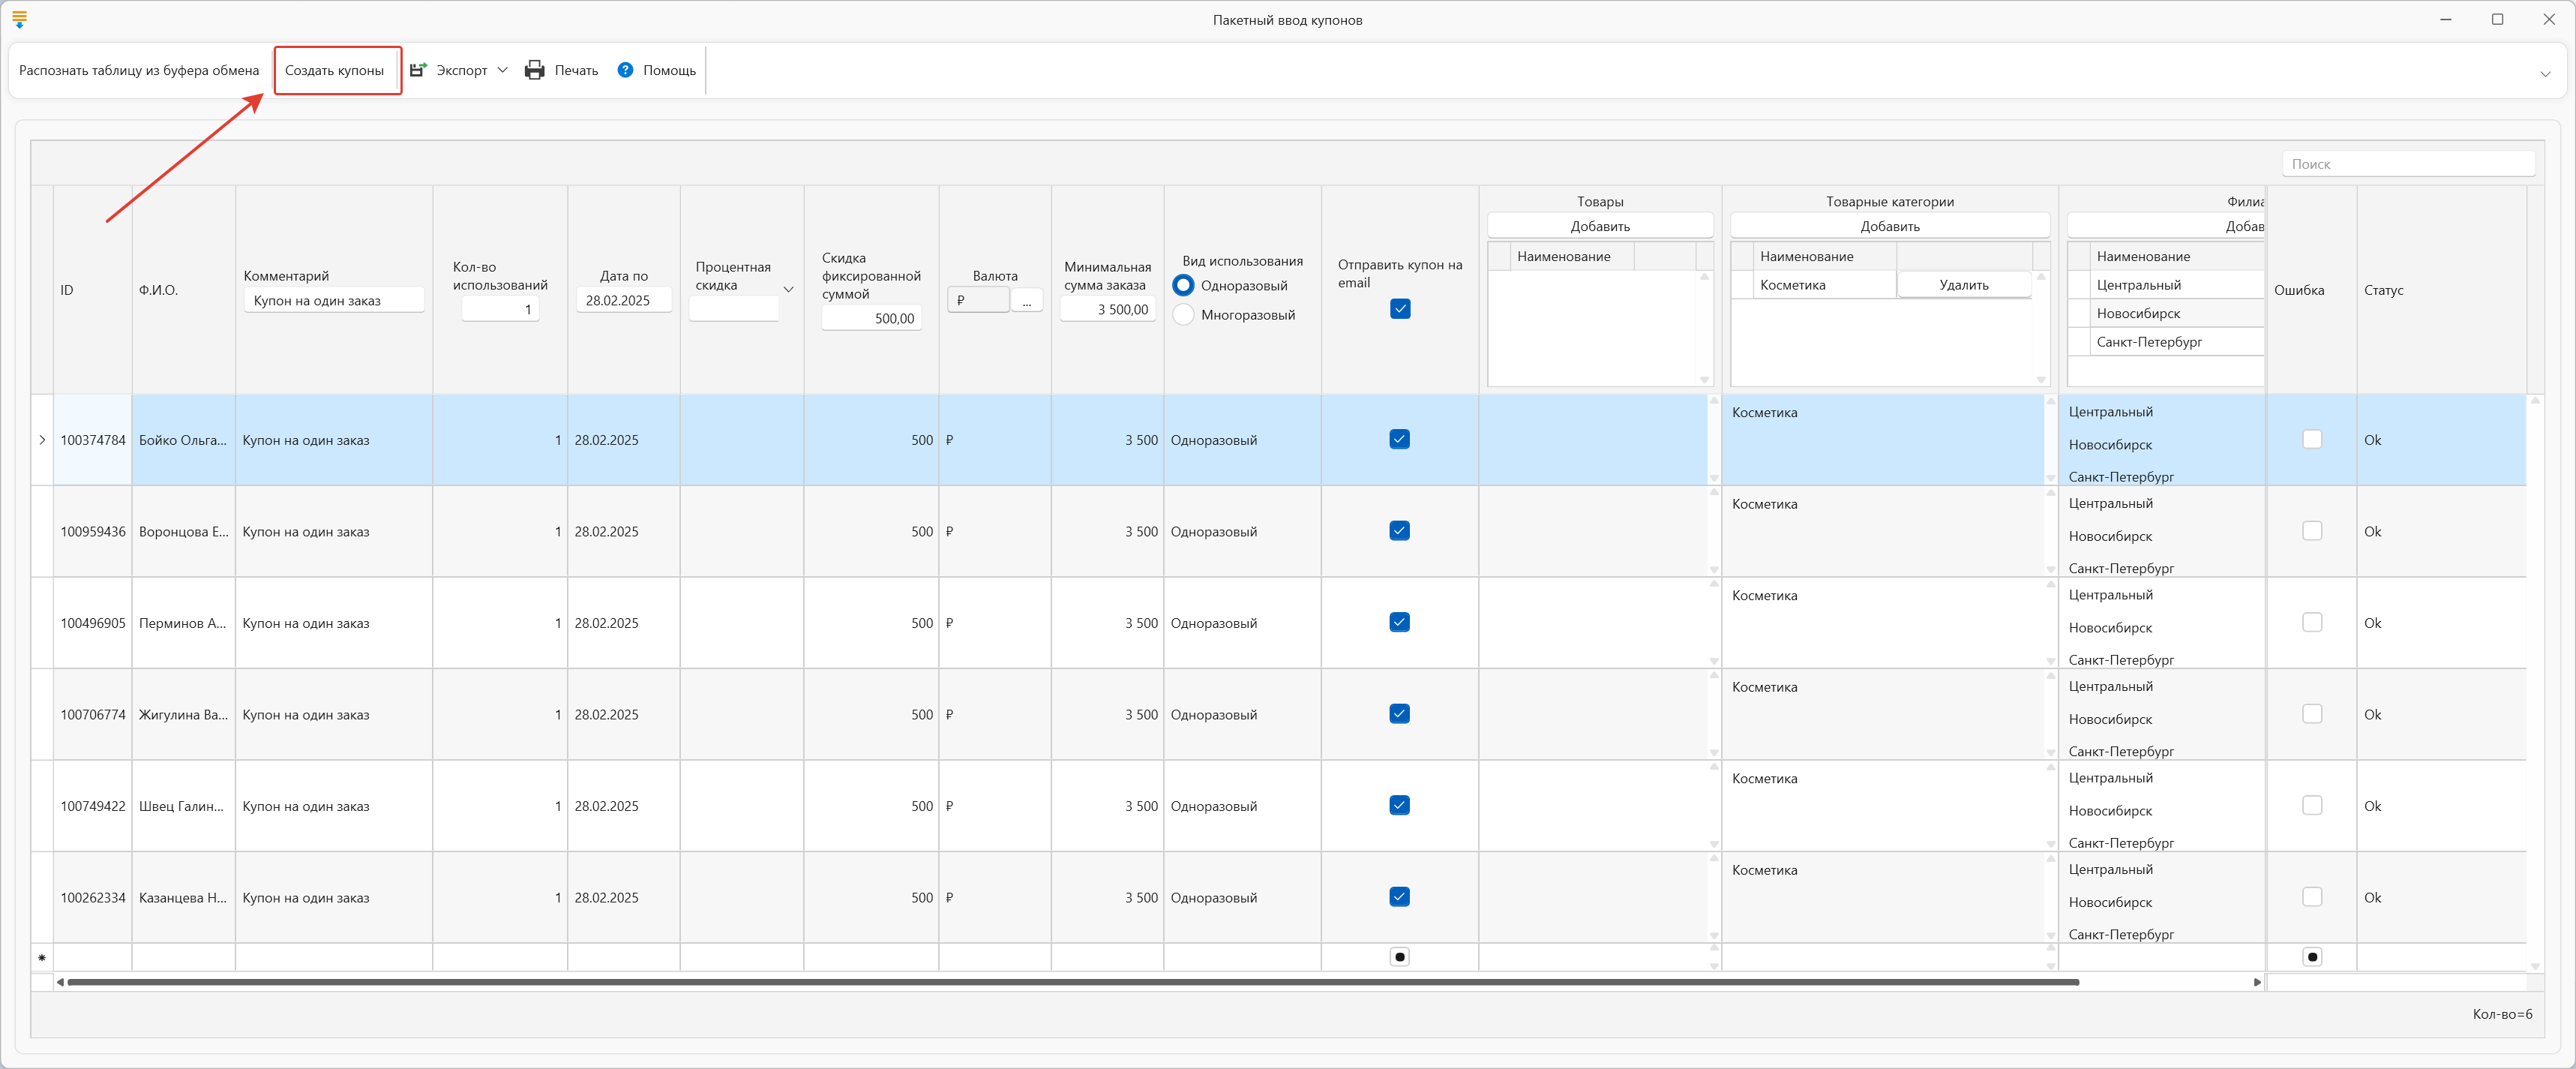Click the Кол-во=6 summary text

[2502, 1014]
